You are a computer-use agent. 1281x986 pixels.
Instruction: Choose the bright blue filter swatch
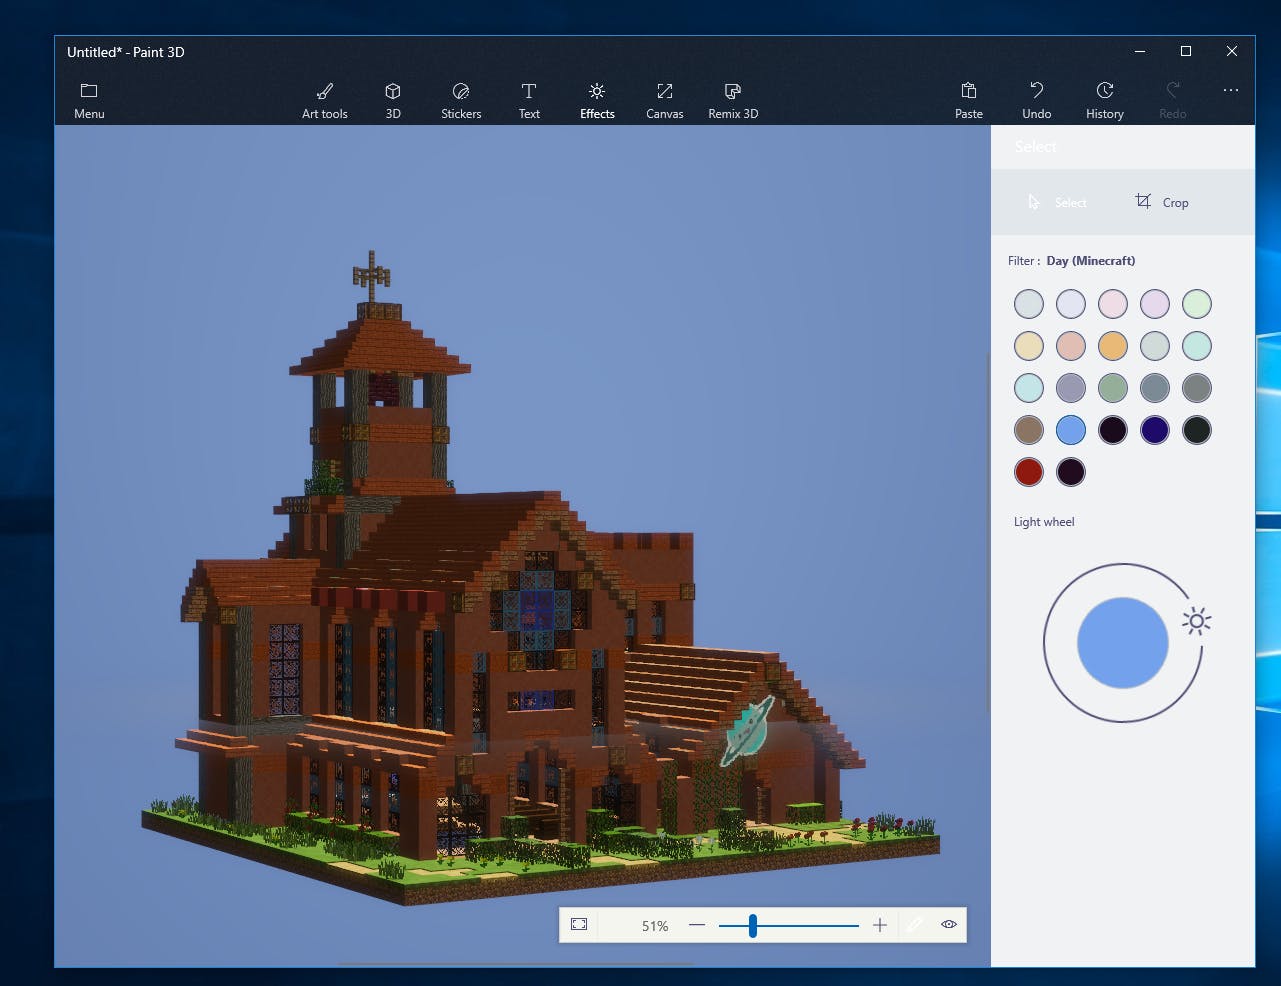click(x=1071, y=430)
